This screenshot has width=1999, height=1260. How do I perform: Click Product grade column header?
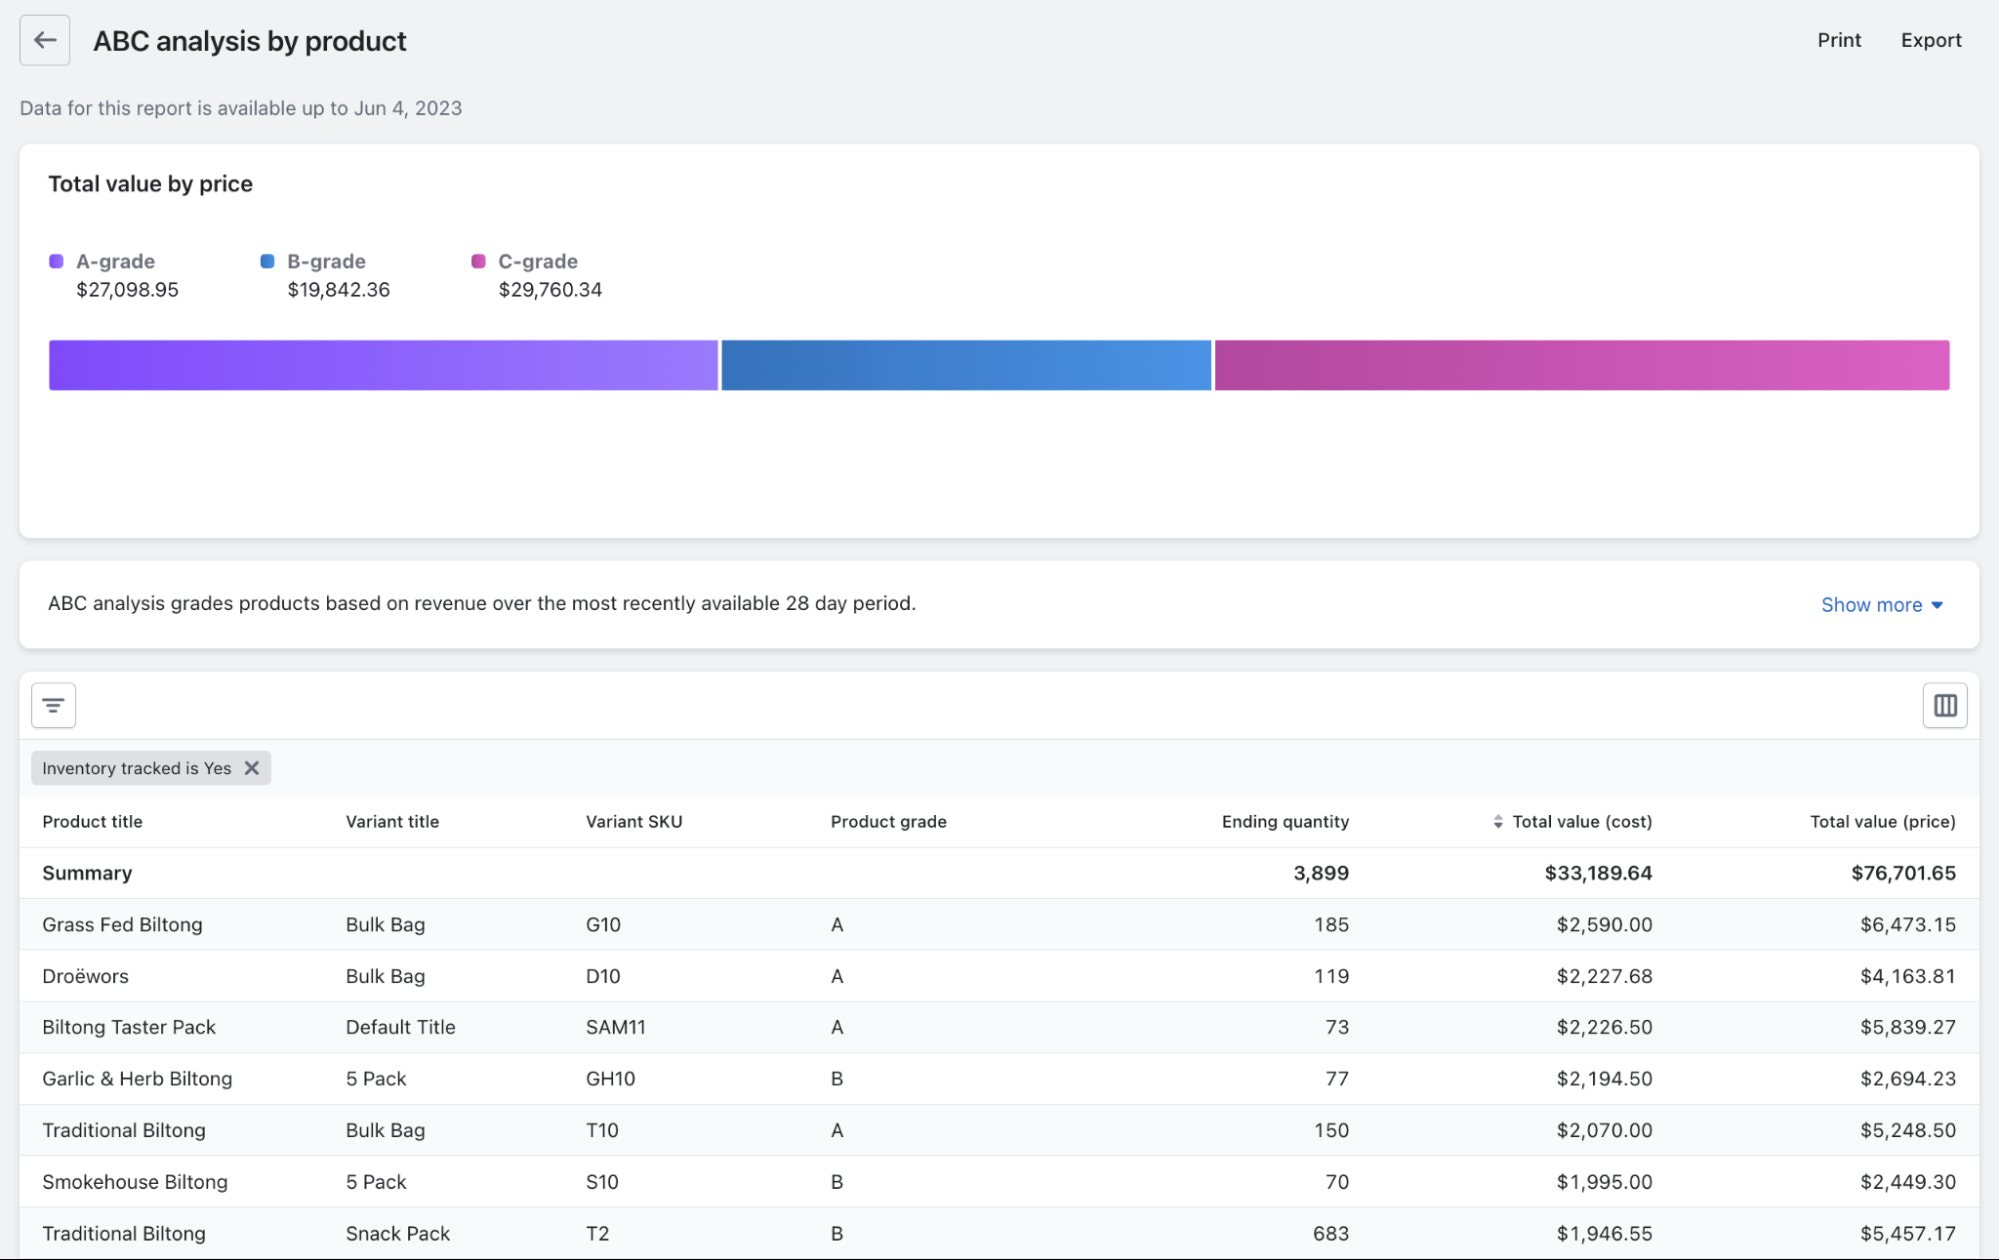coord(888,822)
